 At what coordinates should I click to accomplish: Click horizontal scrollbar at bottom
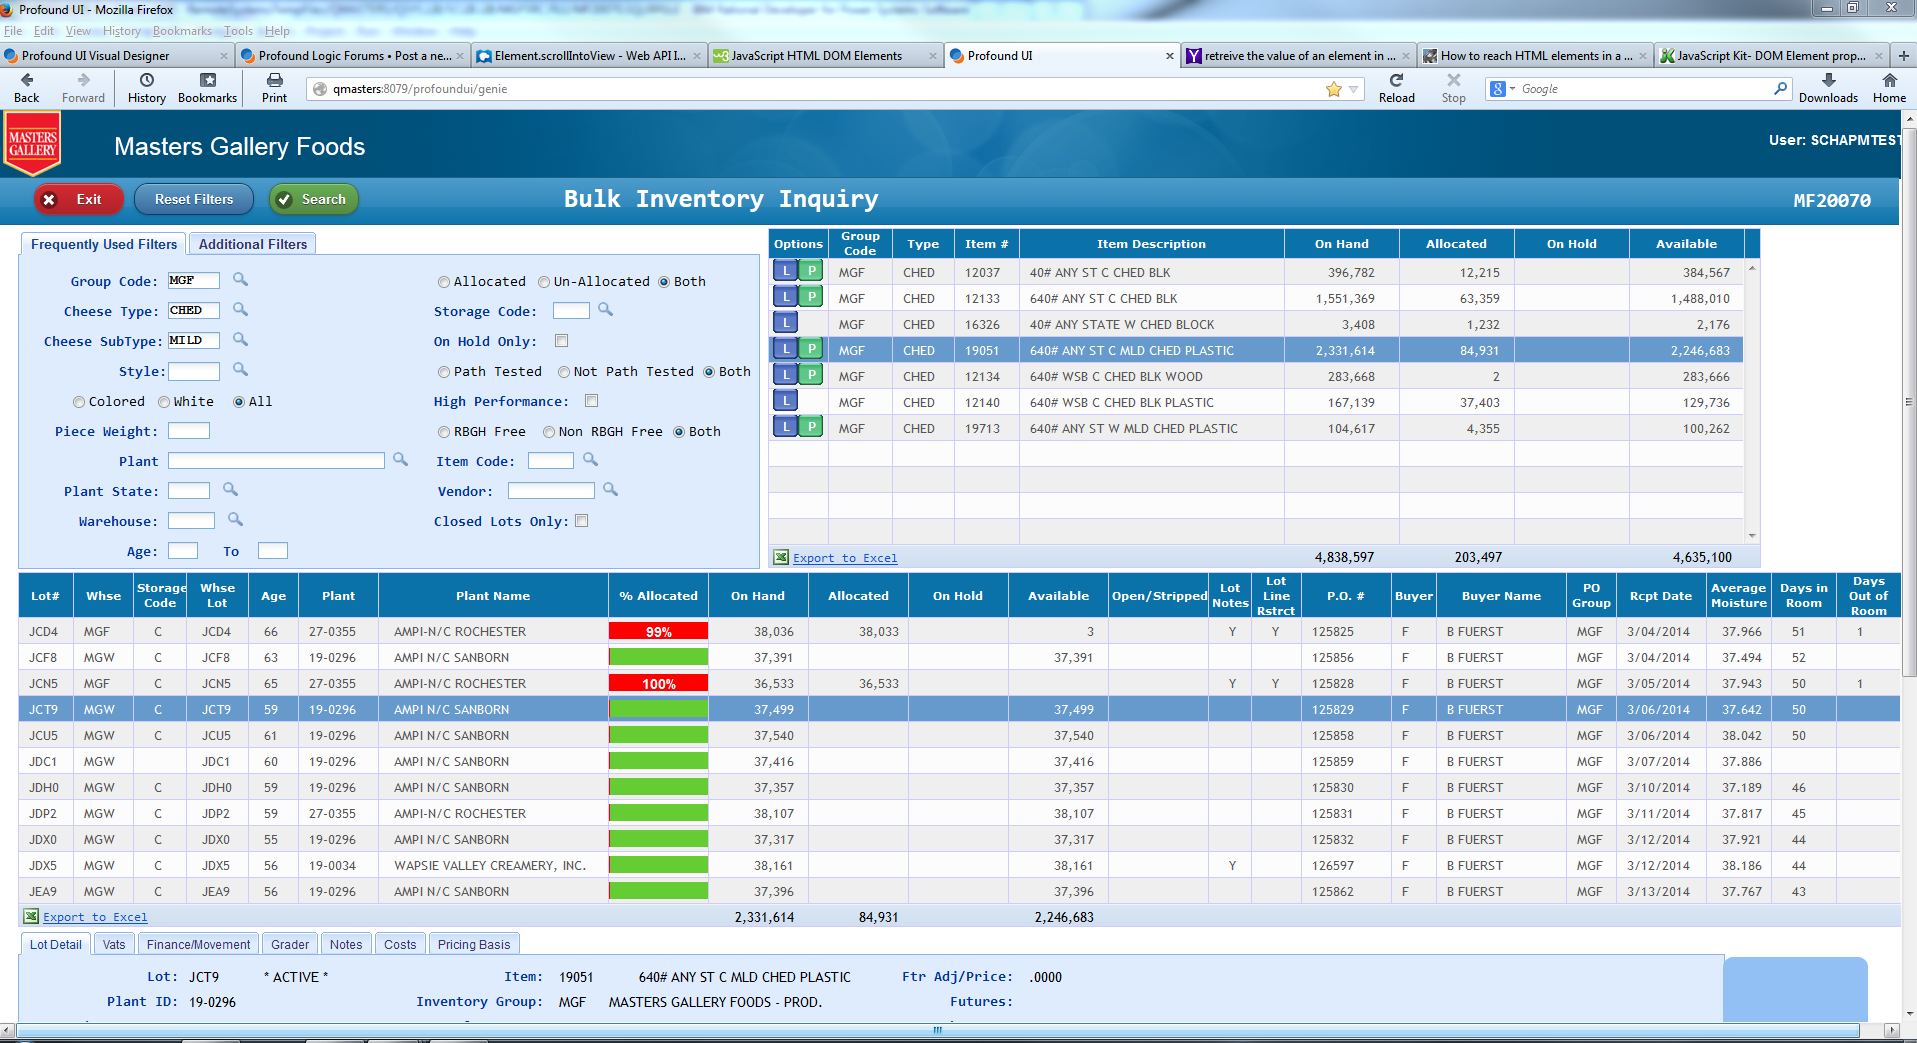tap(937, 1030)
